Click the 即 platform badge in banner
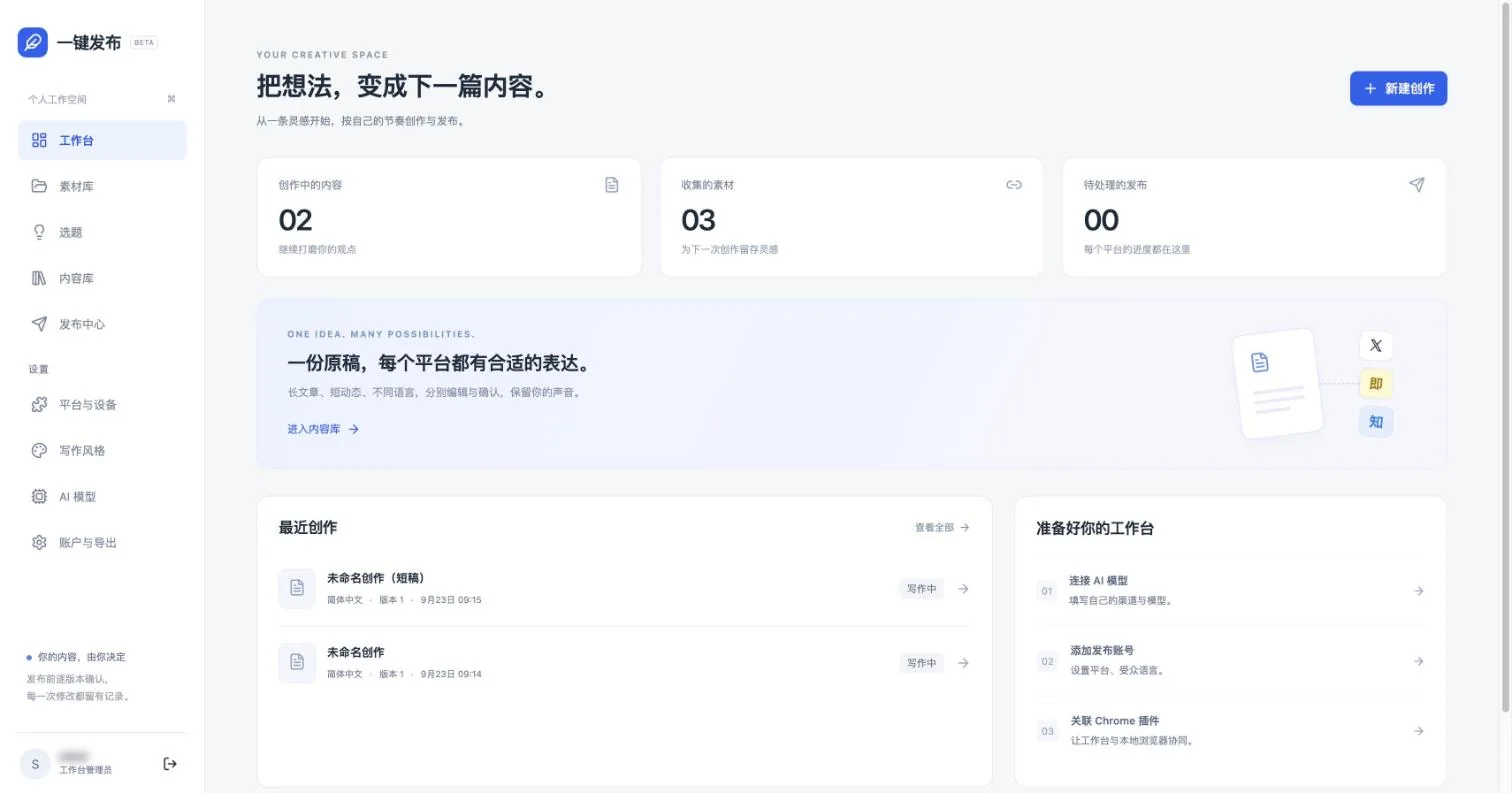The image size is (1512, 793). click(1376, 384)
